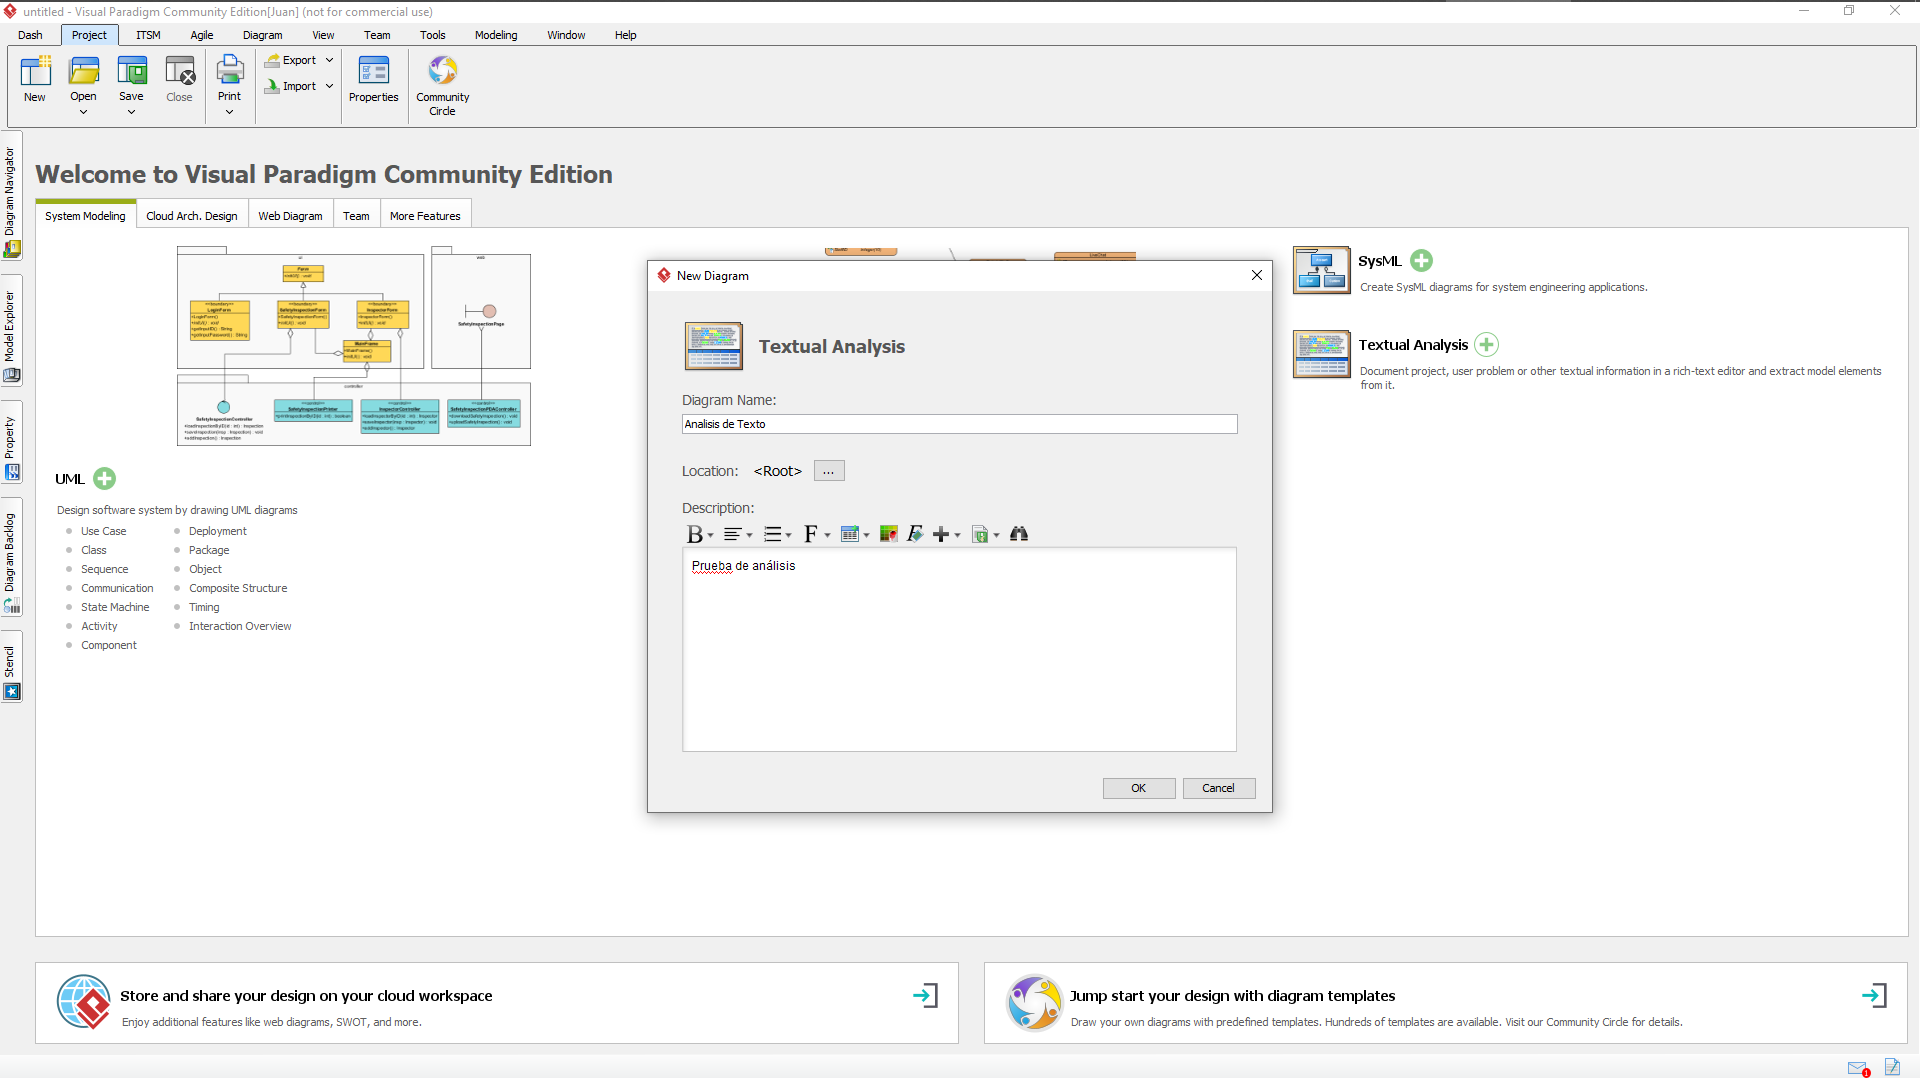Screen dimensions: 1920x1080
Task: Switch to Cloud Arch. Design tab
Action: click(x=192, y=216)
